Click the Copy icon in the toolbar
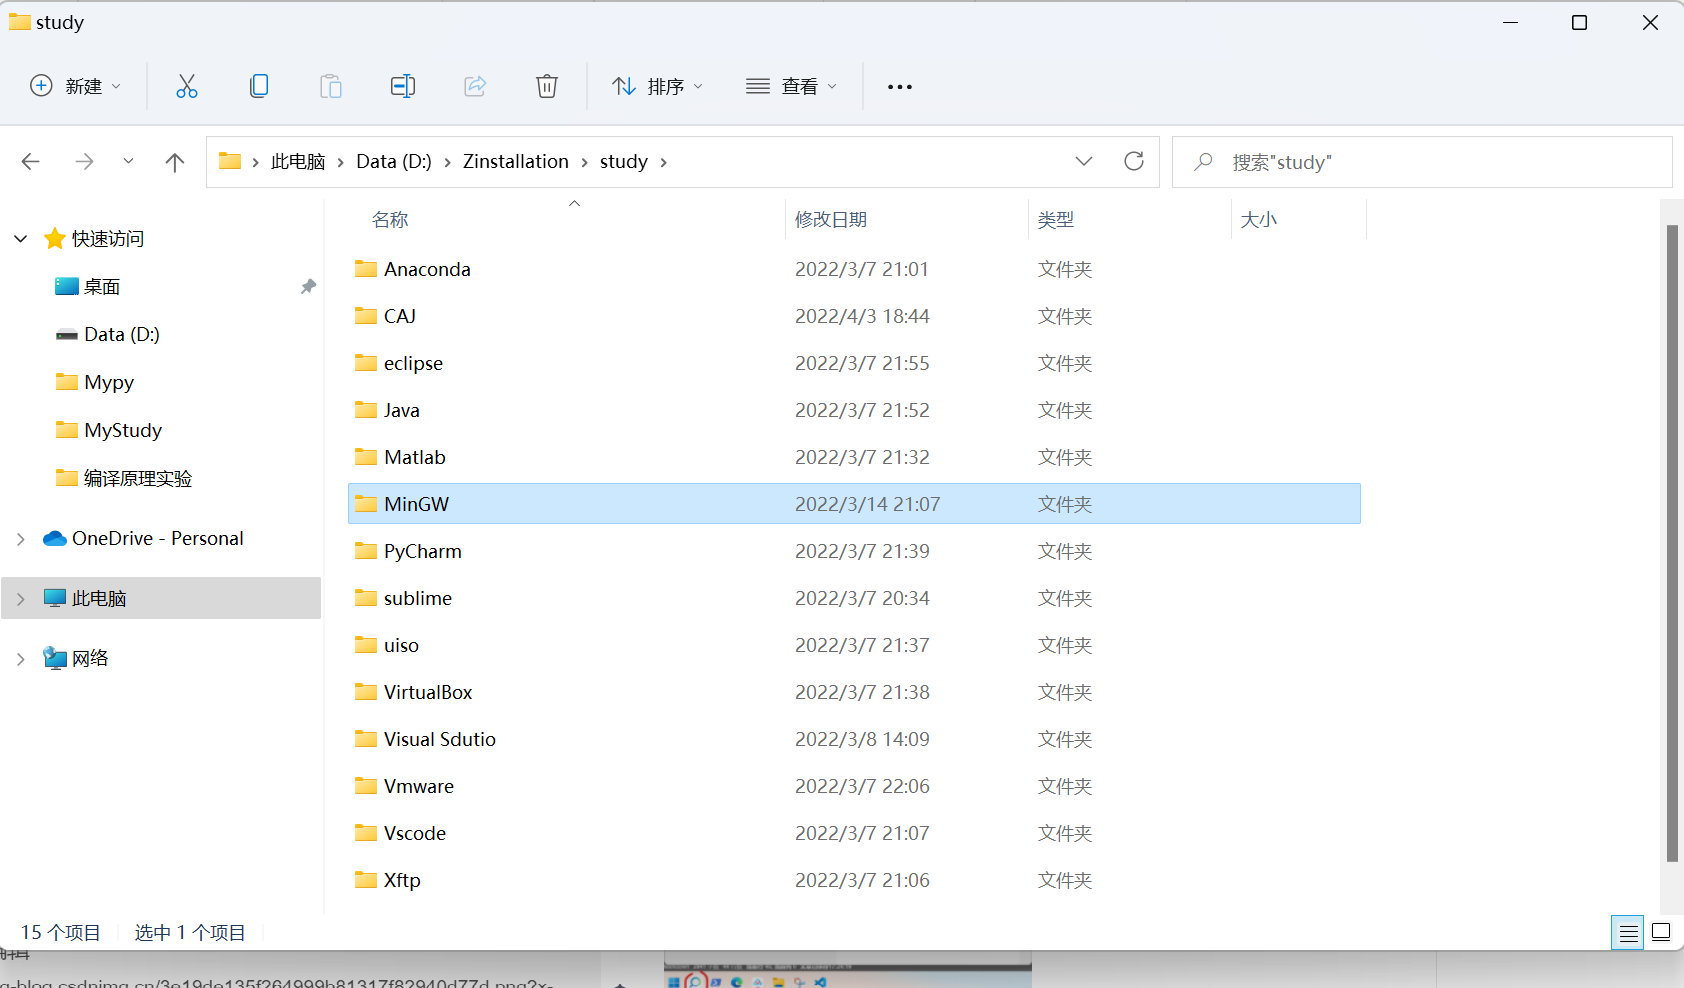Screen dimensions: 1684x988 [259, 86]
